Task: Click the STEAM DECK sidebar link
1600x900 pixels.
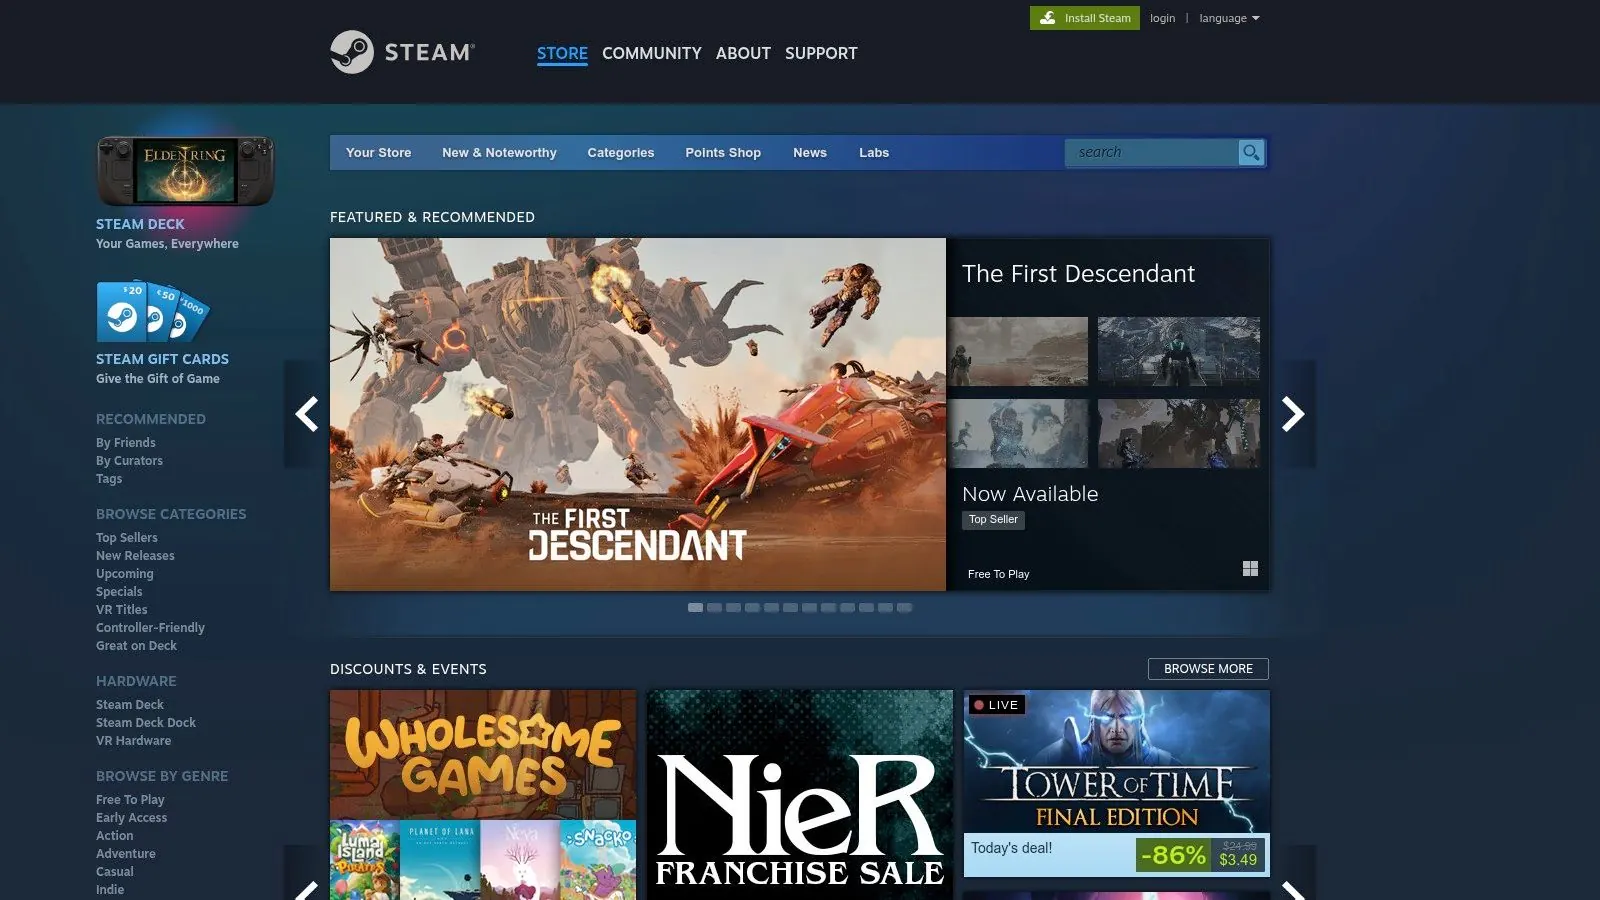Action: click(140, 224)
